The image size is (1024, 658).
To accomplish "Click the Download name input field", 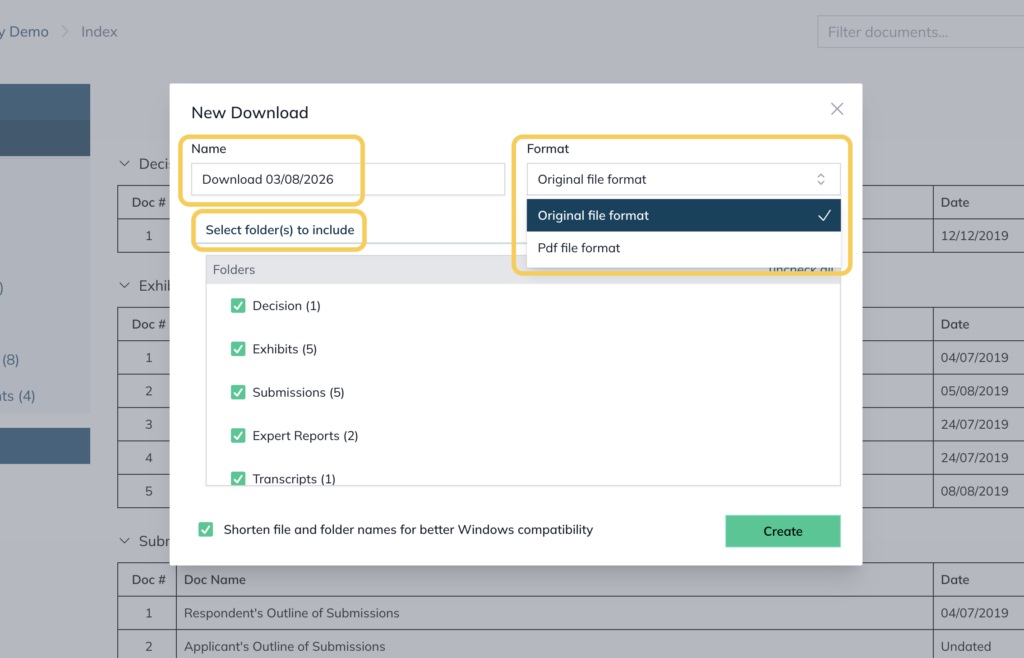I will point(347,180).
